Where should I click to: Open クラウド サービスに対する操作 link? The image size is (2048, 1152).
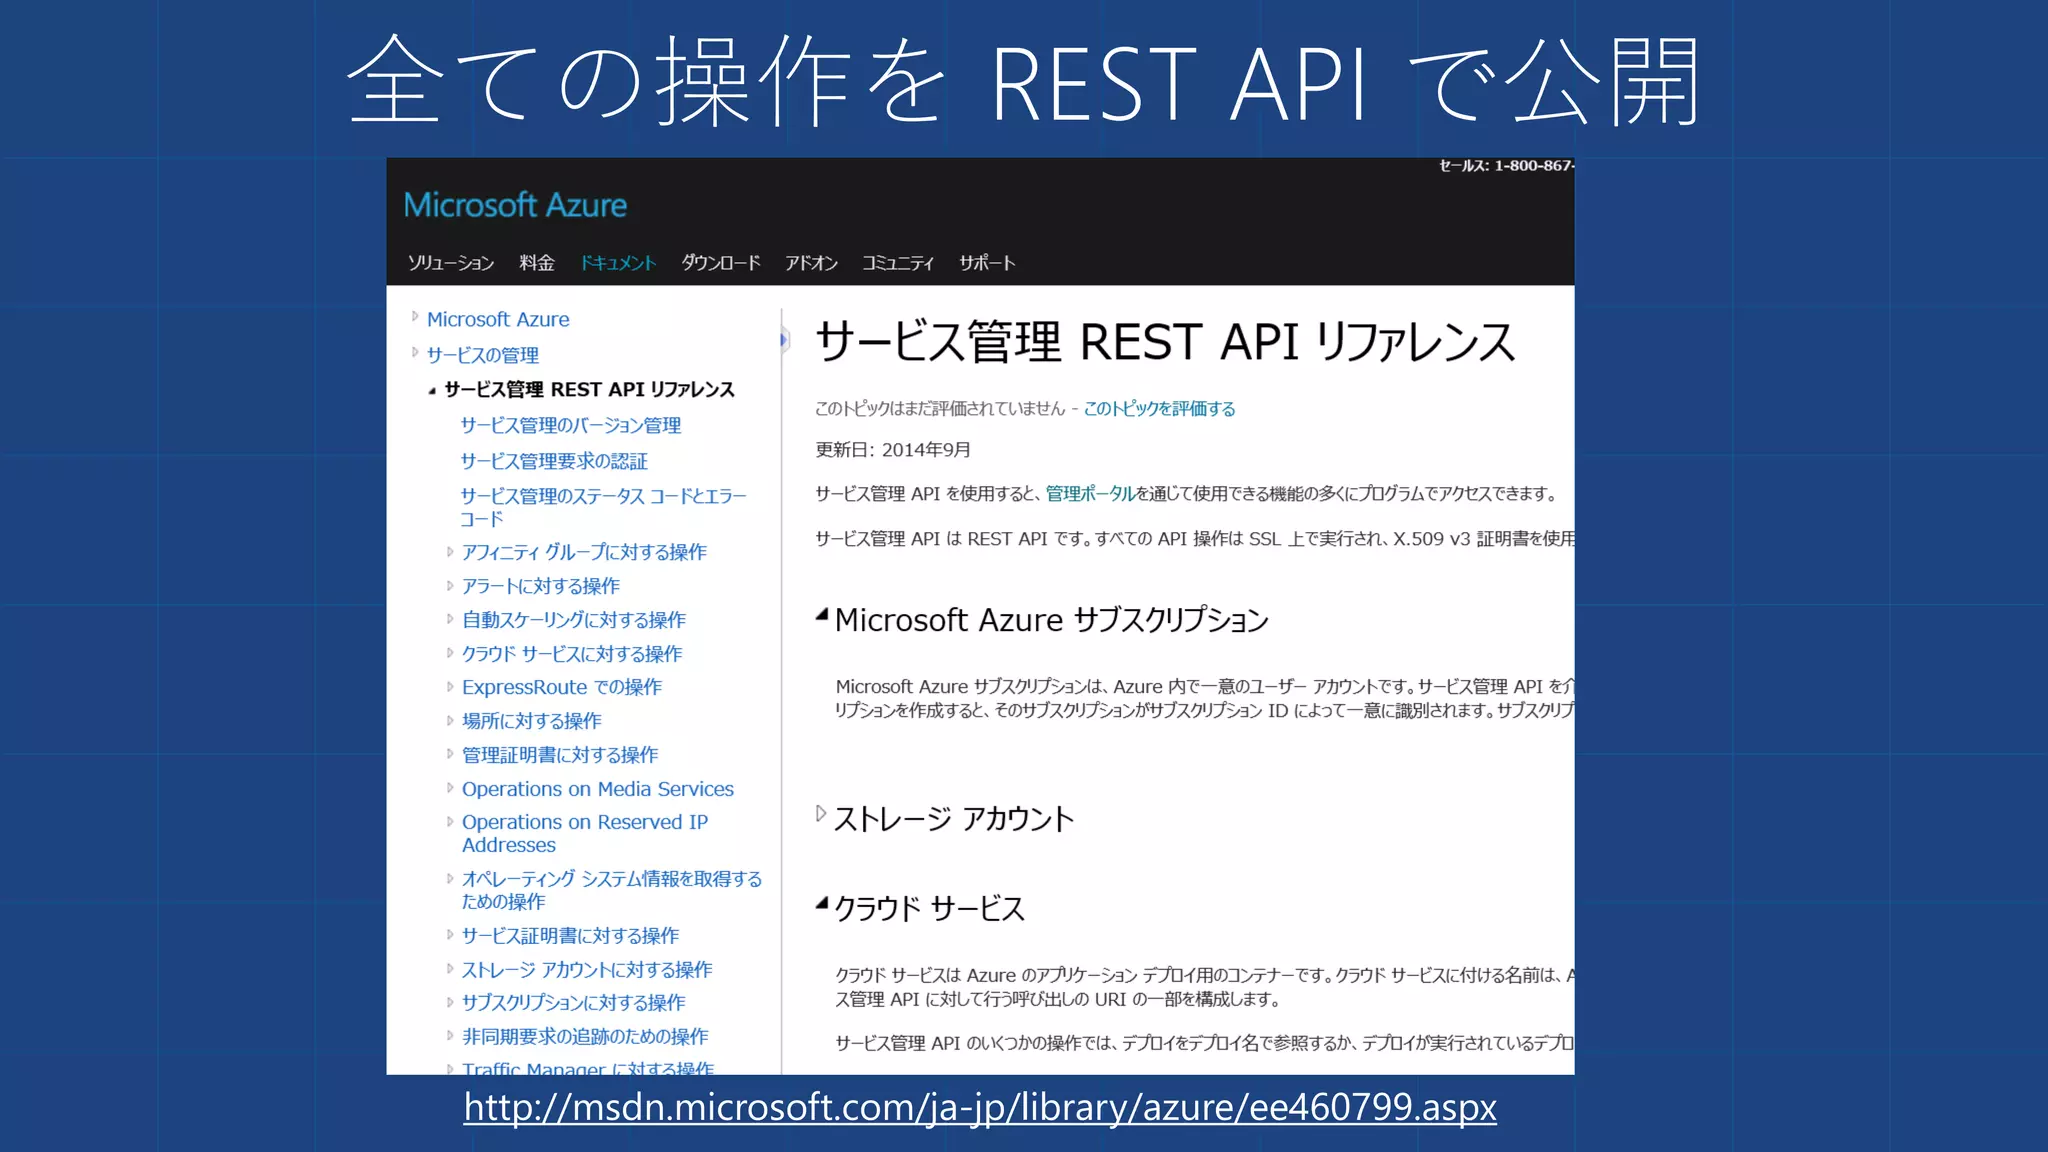[572, 654]
